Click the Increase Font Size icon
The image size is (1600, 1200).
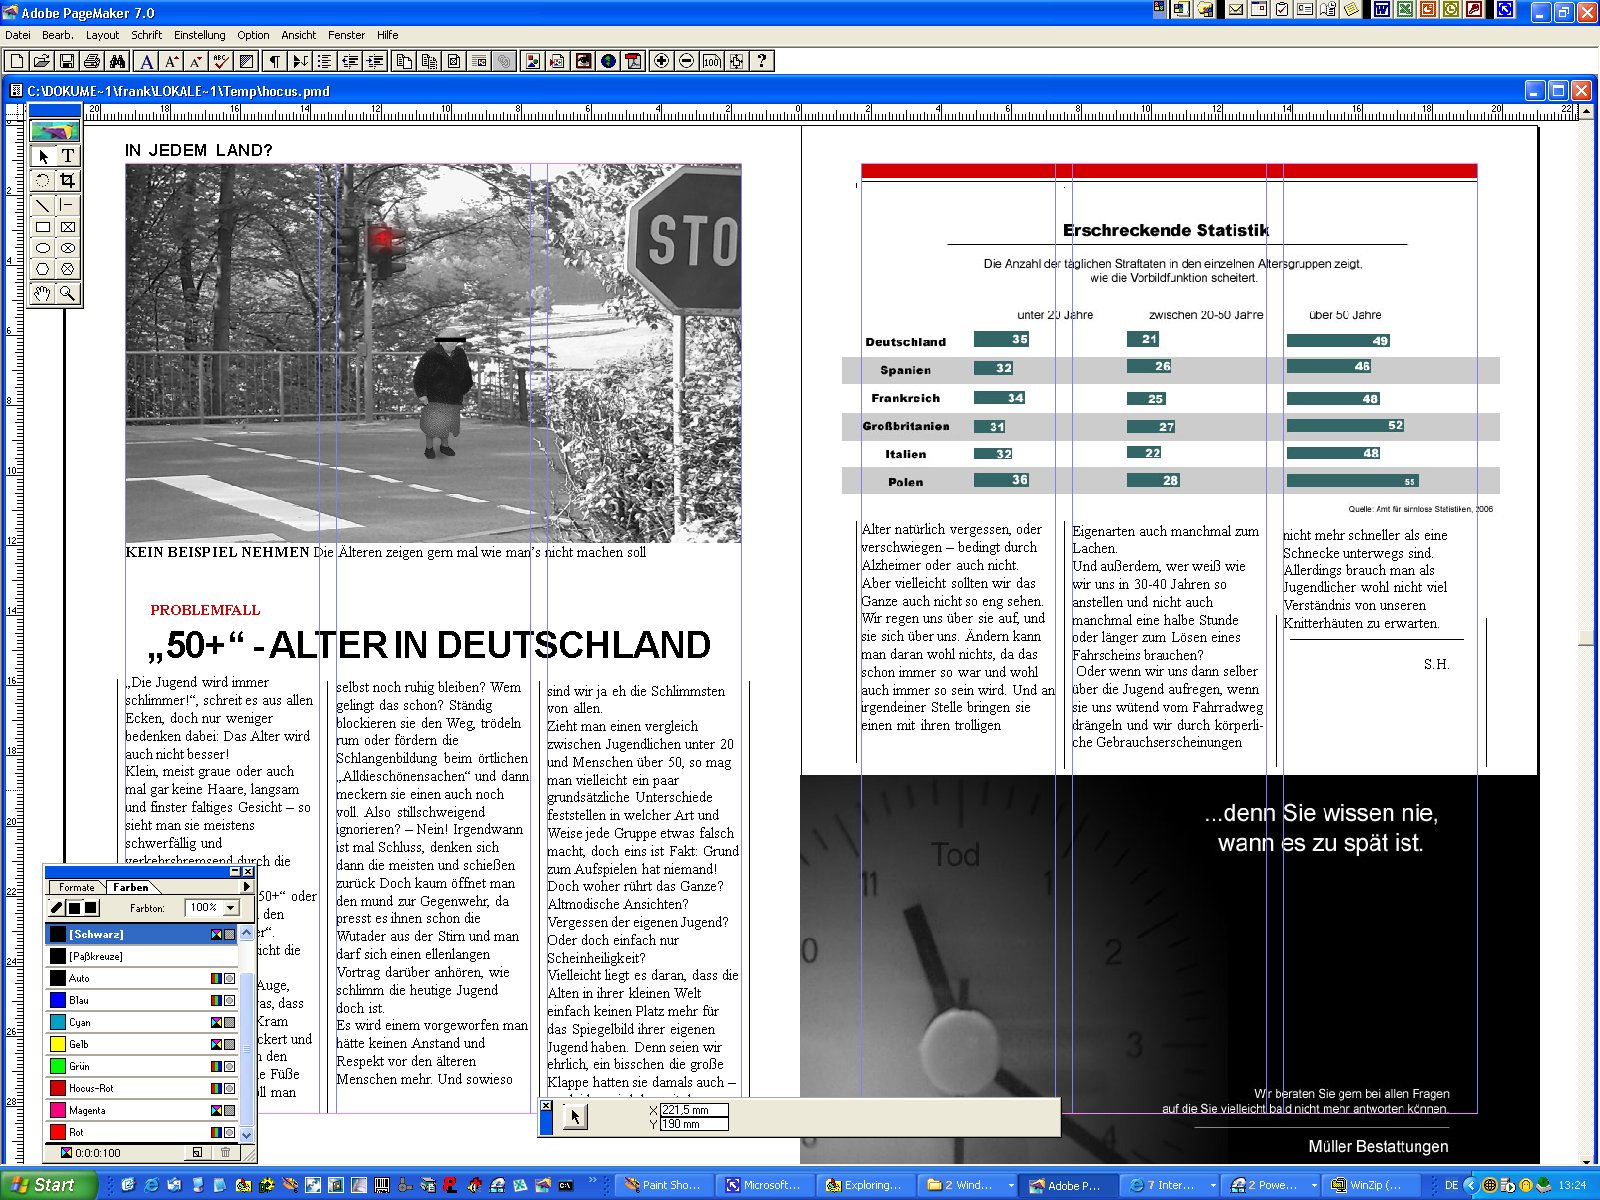point(172,61)
